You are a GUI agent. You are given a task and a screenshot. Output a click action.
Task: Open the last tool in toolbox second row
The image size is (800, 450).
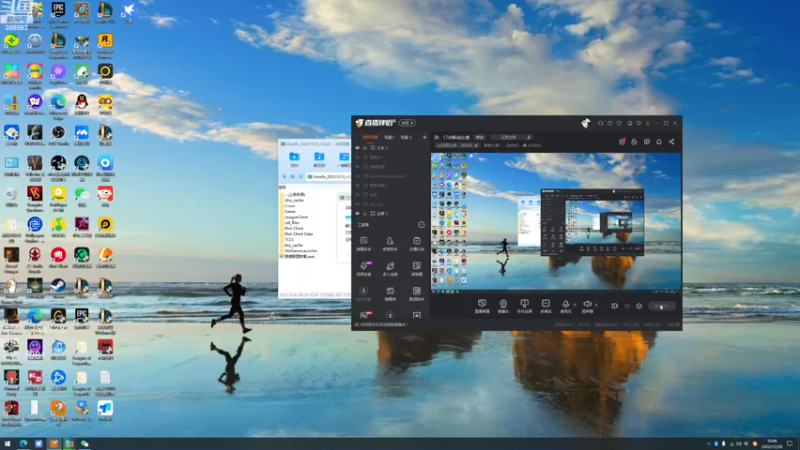[x=416, y=268]
